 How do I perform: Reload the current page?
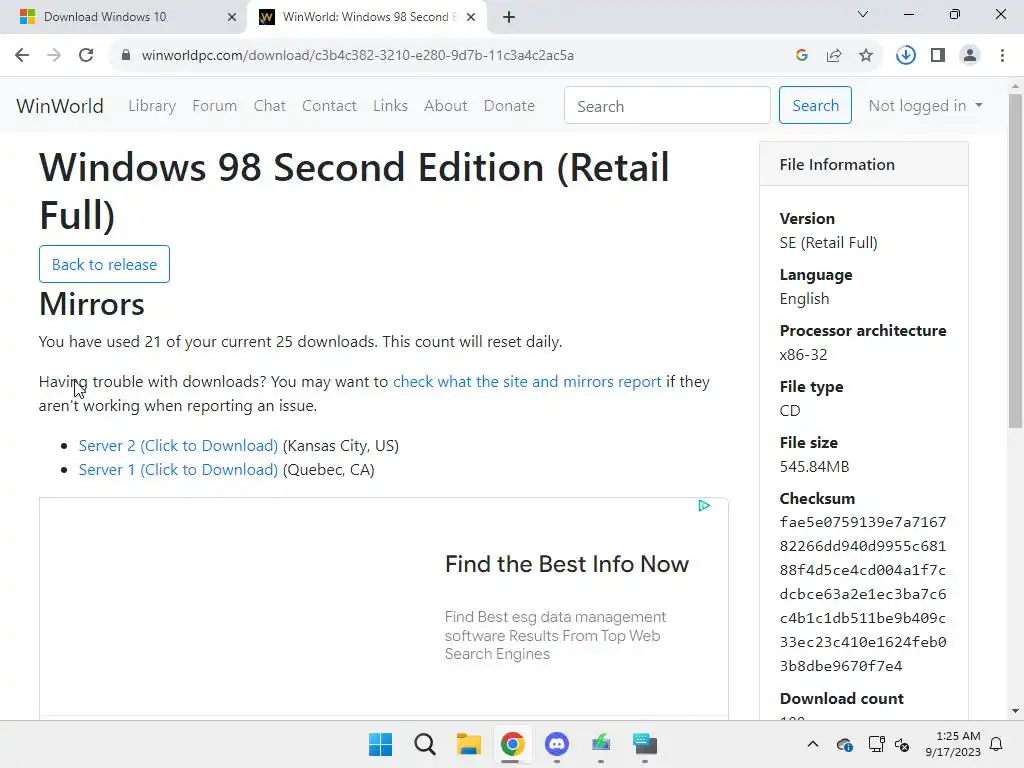tap(86, 56)
